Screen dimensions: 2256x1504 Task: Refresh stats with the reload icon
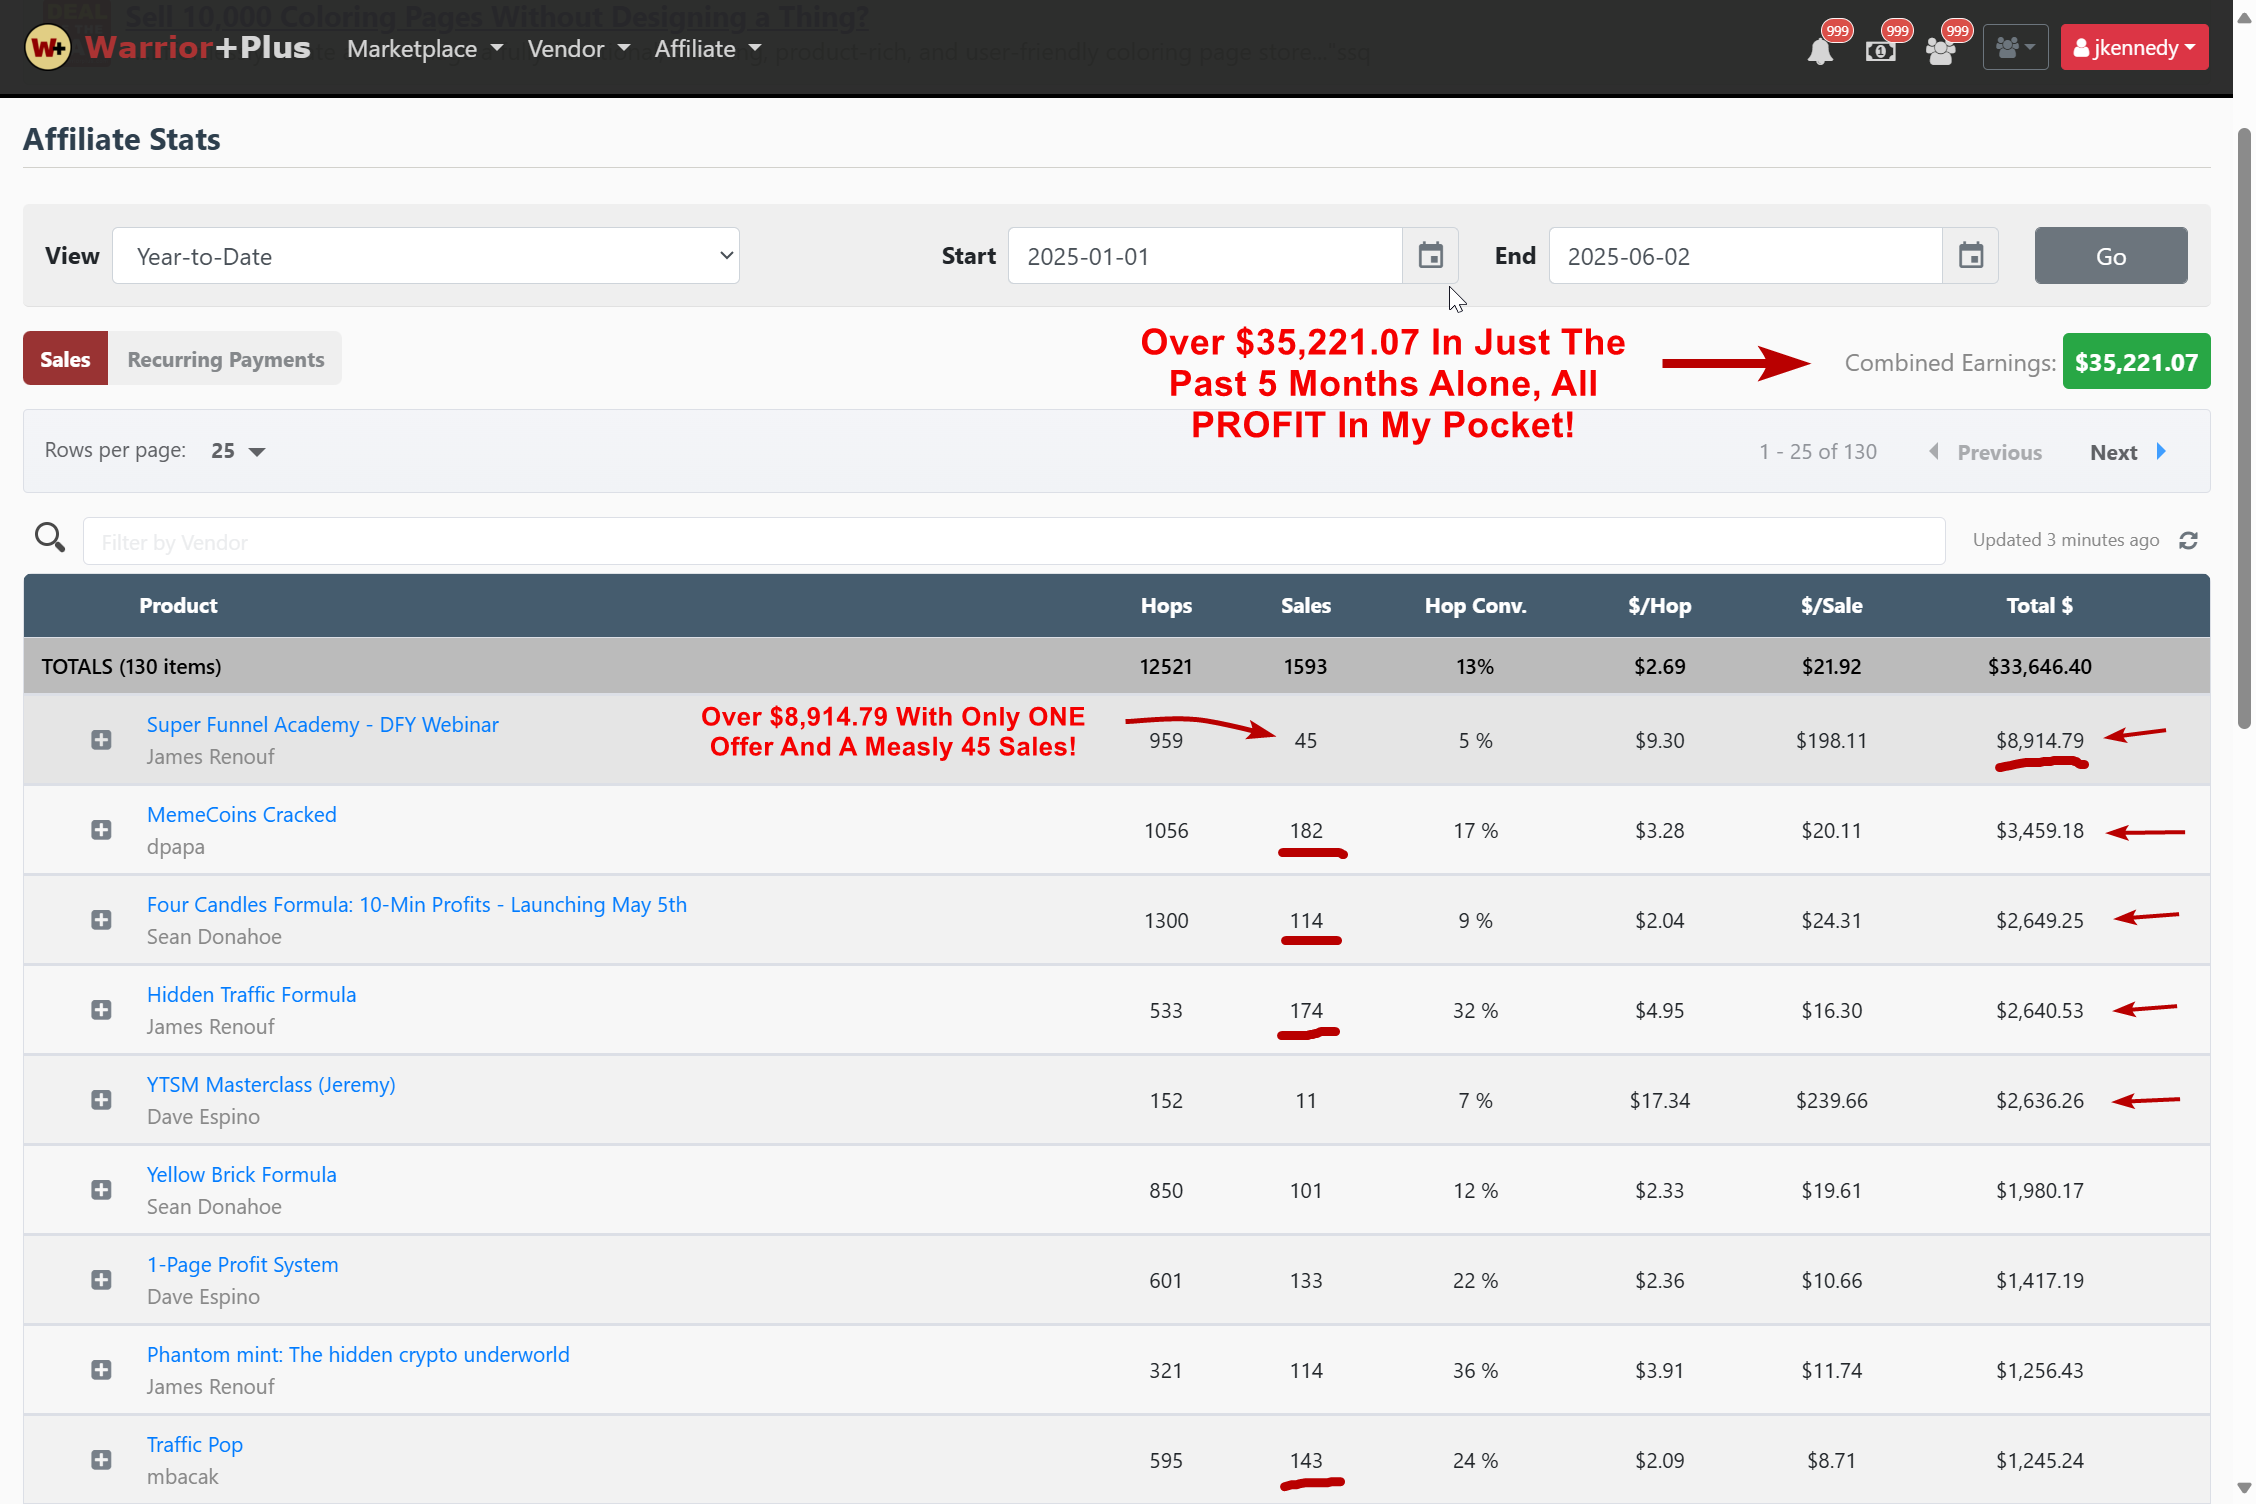click(2188, 541)
